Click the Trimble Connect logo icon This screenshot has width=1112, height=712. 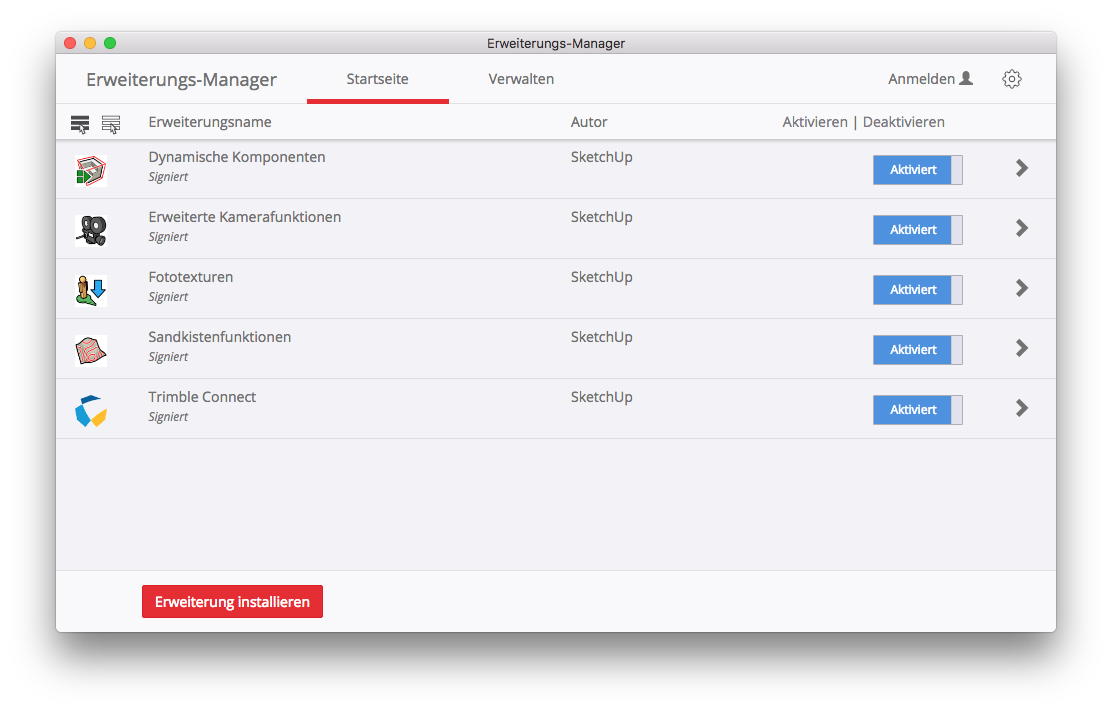91,410
